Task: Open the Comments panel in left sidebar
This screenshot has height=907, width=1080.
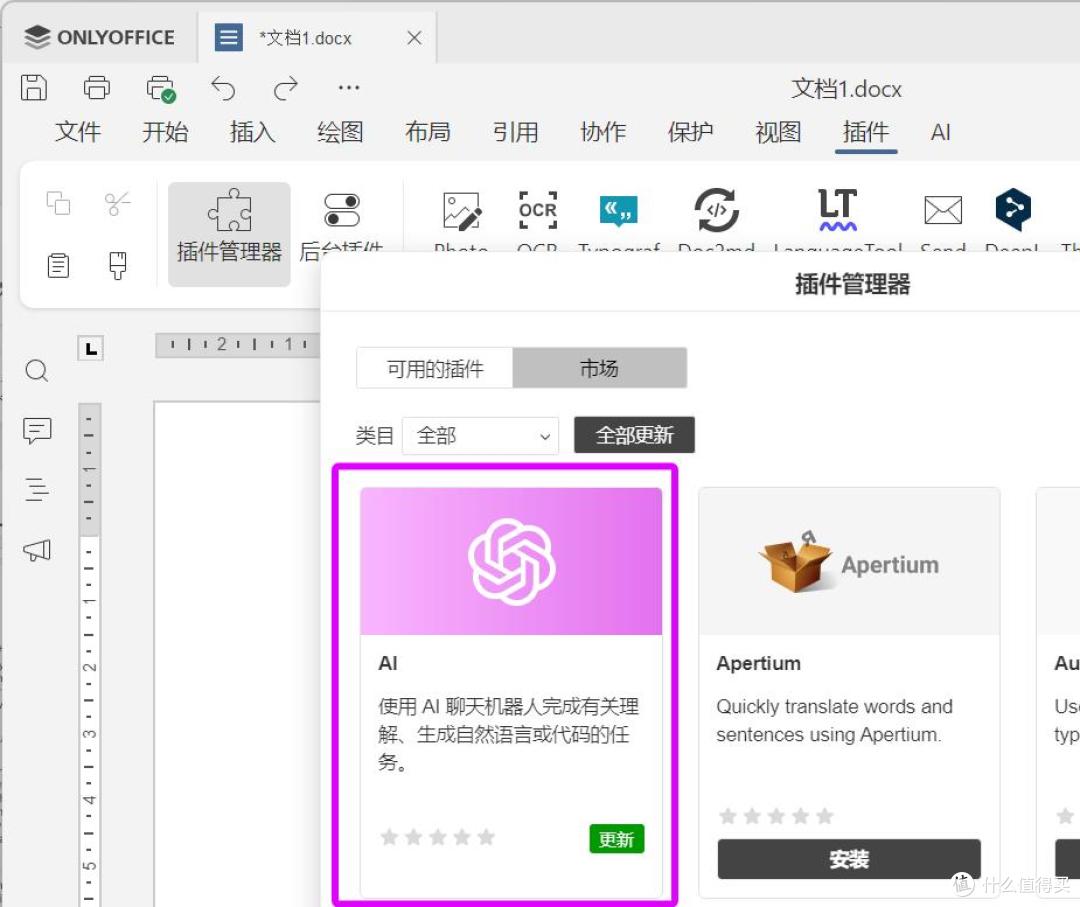Action: coord(37,430)
